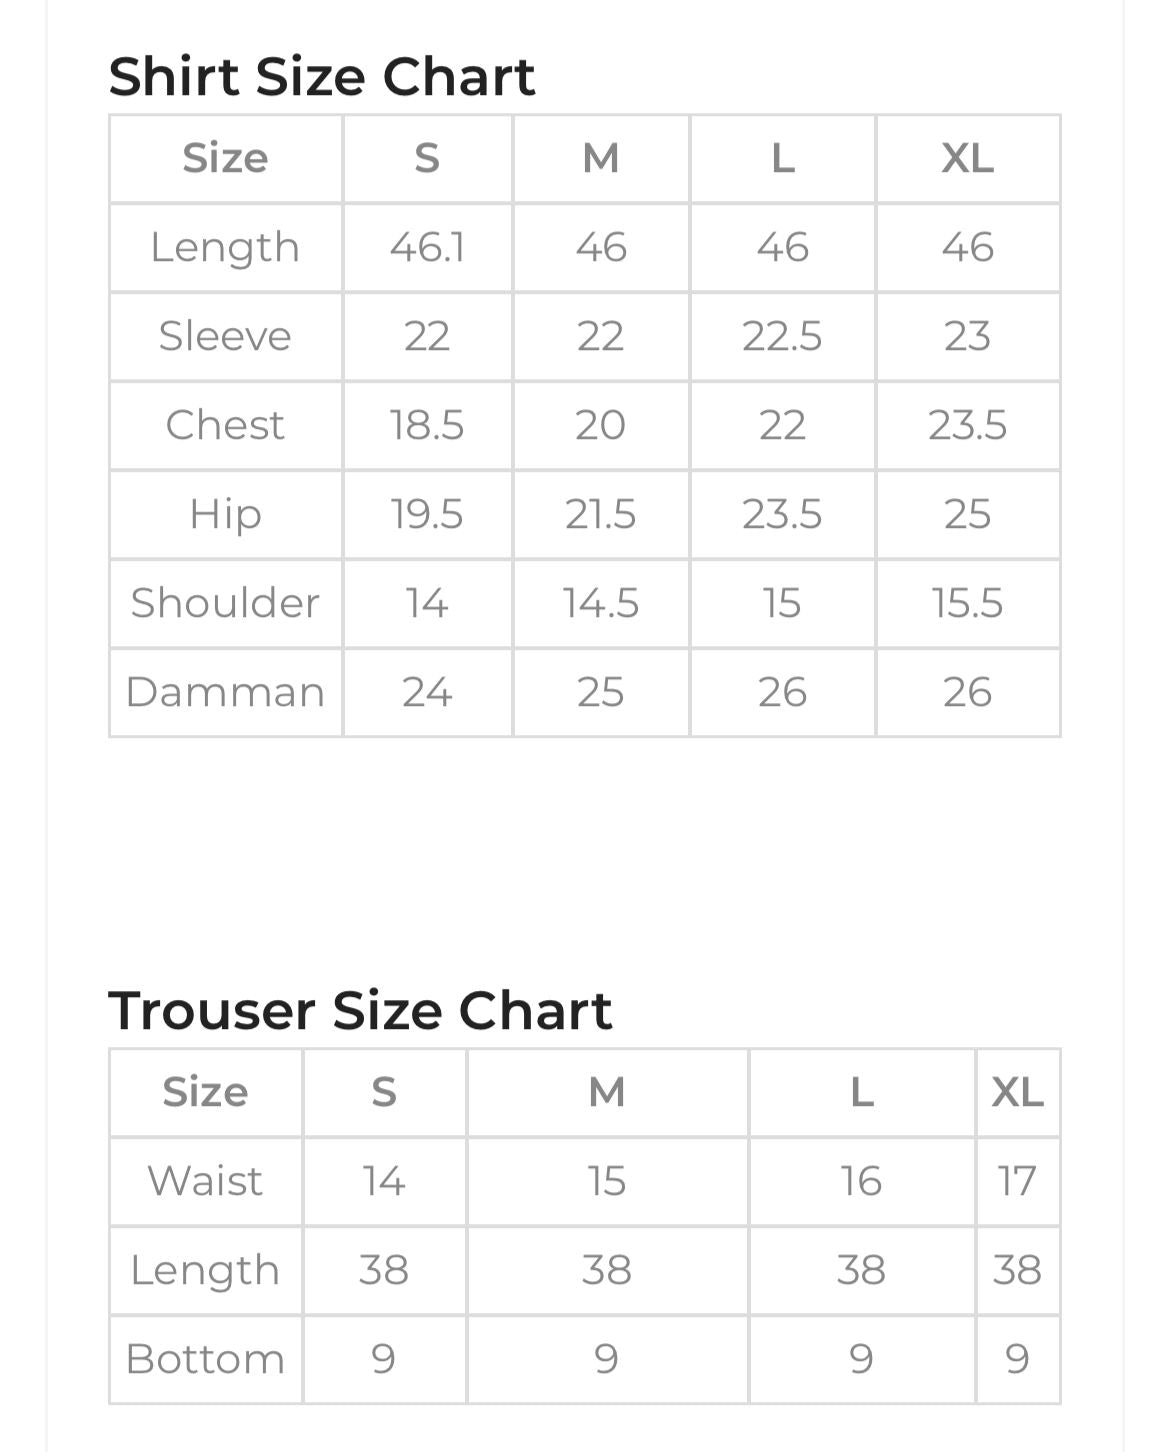The image size is (1170, 1452).
Task: Click the trouser Waist row label
Action: tap(205, 1181)
